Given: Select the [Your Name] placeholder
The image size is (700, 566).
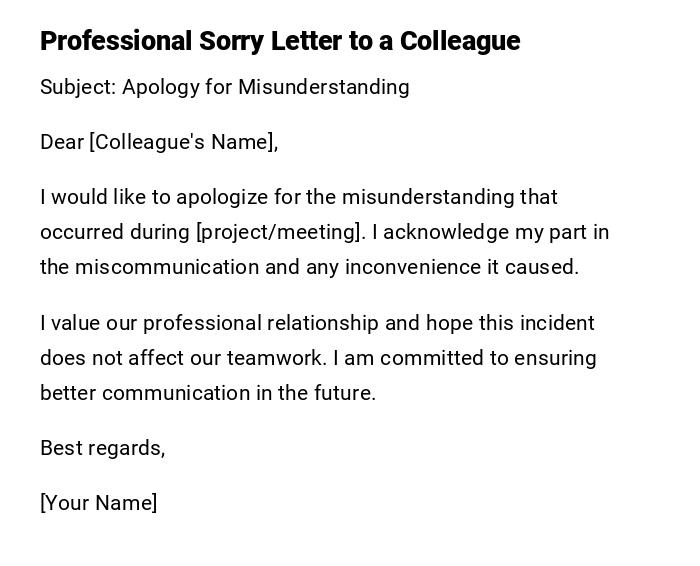Looking at the screenshot, I should pyautogui.click(x=98, y=503).
